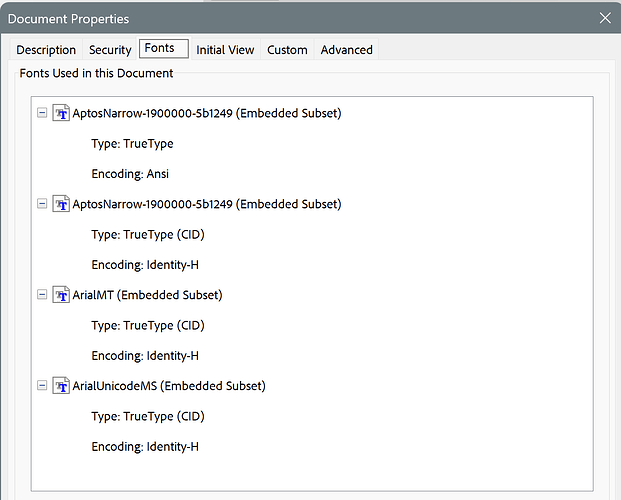621x500 pixels.
Task: Select the ArialUnicodeMS (Embedded Subset) font name
Action: pyautogui.click(x=169, y=386)
